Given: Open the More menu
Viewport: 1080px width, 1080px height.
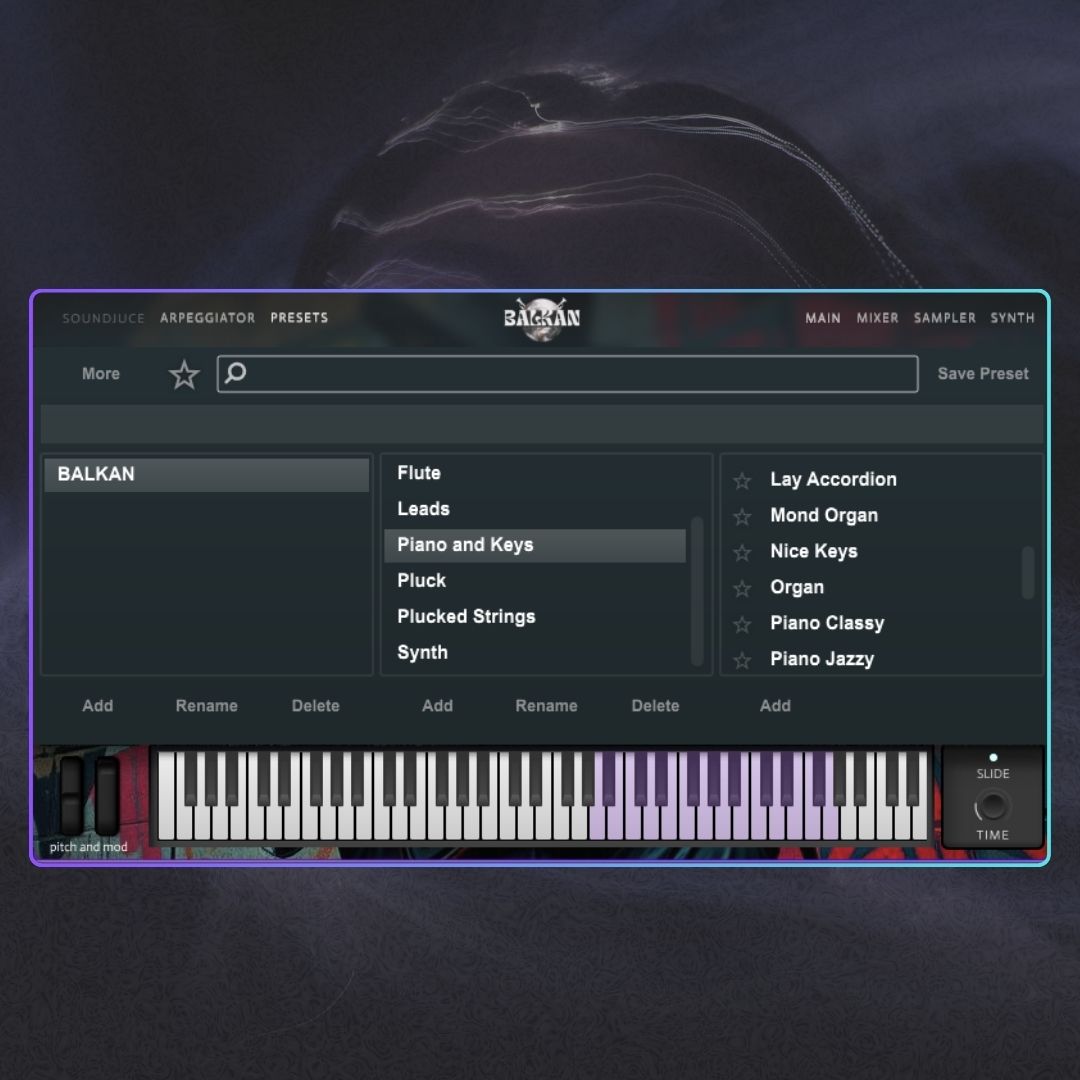Looking at the screenshot, I should 101,374.
